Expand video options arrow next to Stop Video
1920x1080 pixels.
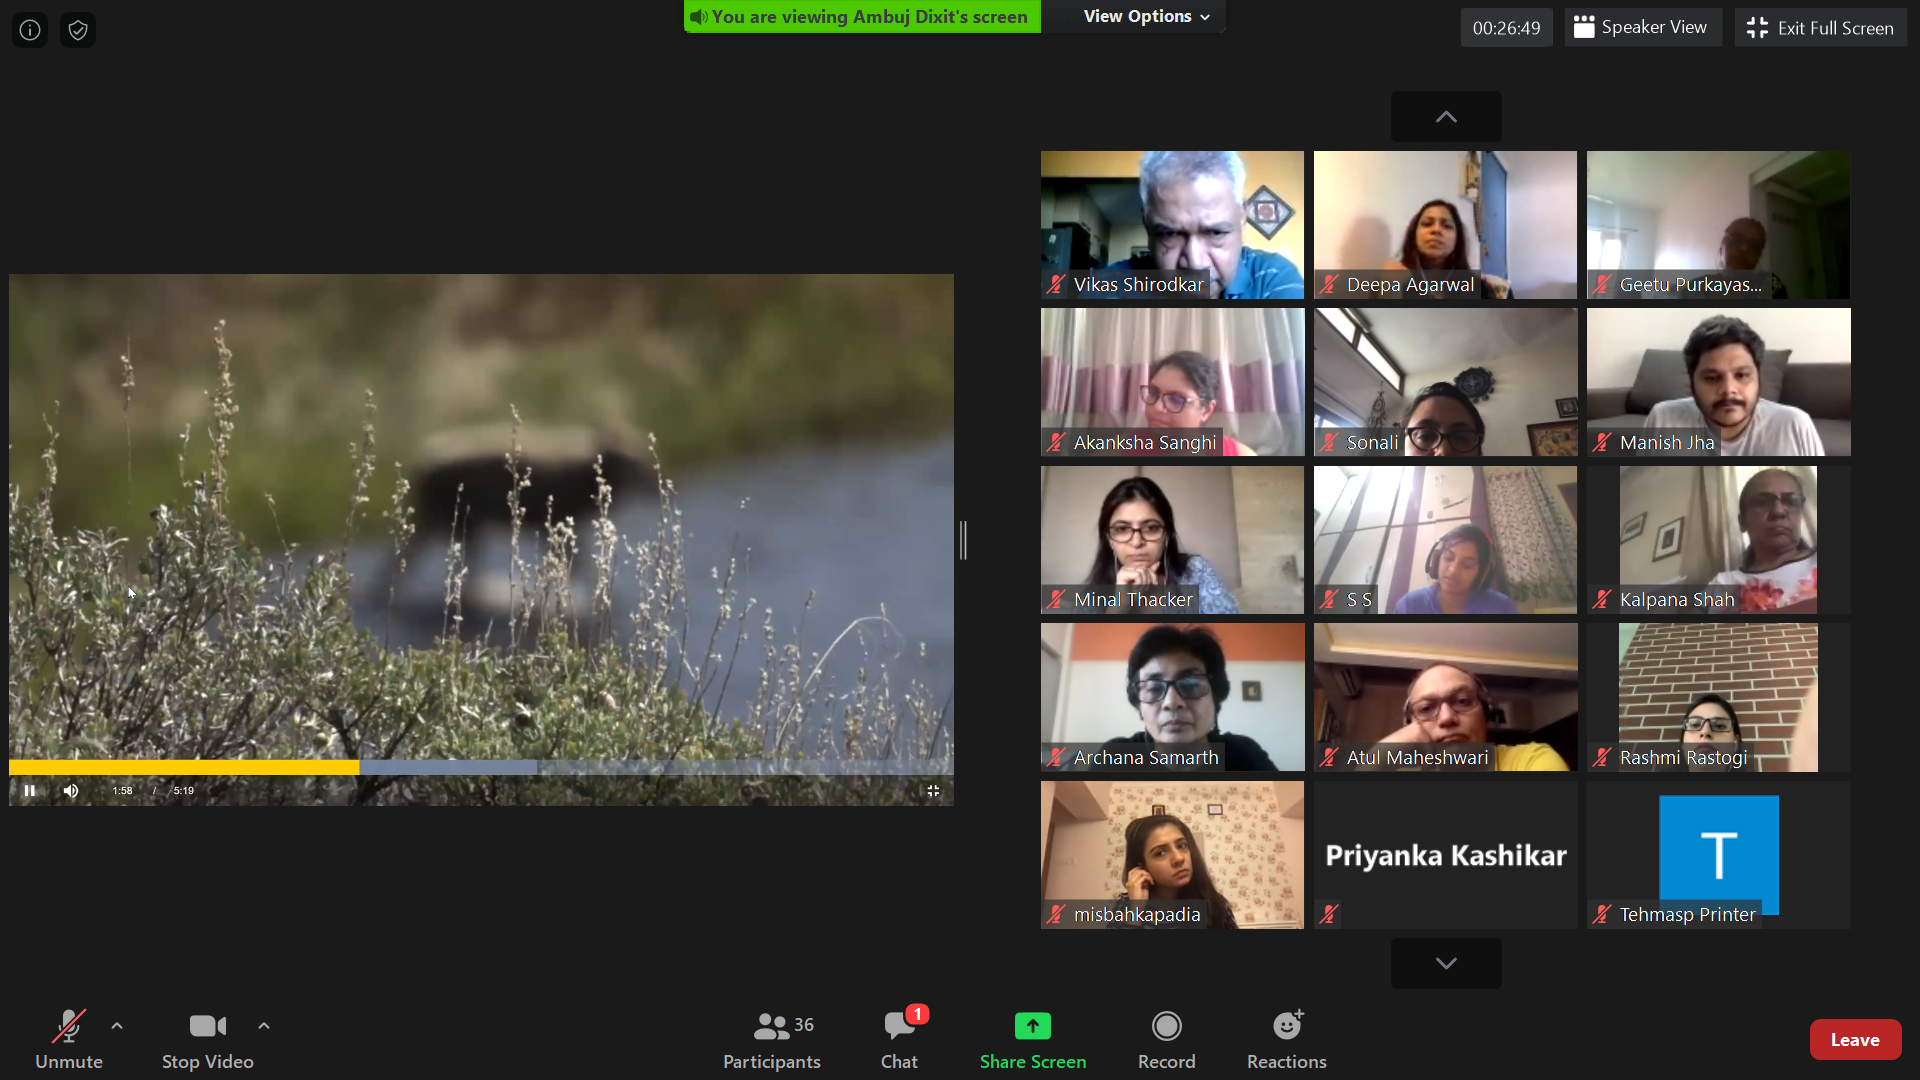click(264, 1026)
